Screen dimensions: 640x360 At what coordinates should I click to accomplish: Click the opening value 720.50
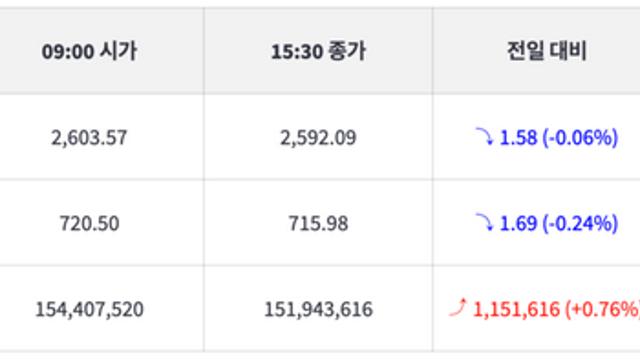point(89,223)
